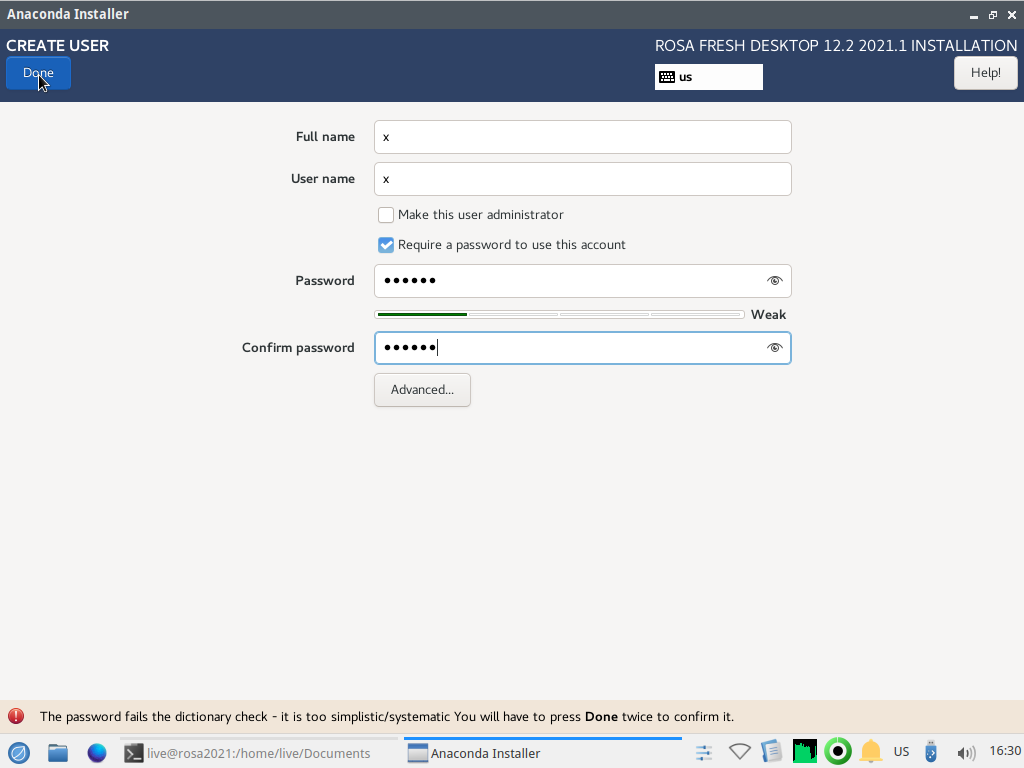Reveal Confirm password text via eye icon
This screenshot has width=1024, height=768.
pos(774,348)
